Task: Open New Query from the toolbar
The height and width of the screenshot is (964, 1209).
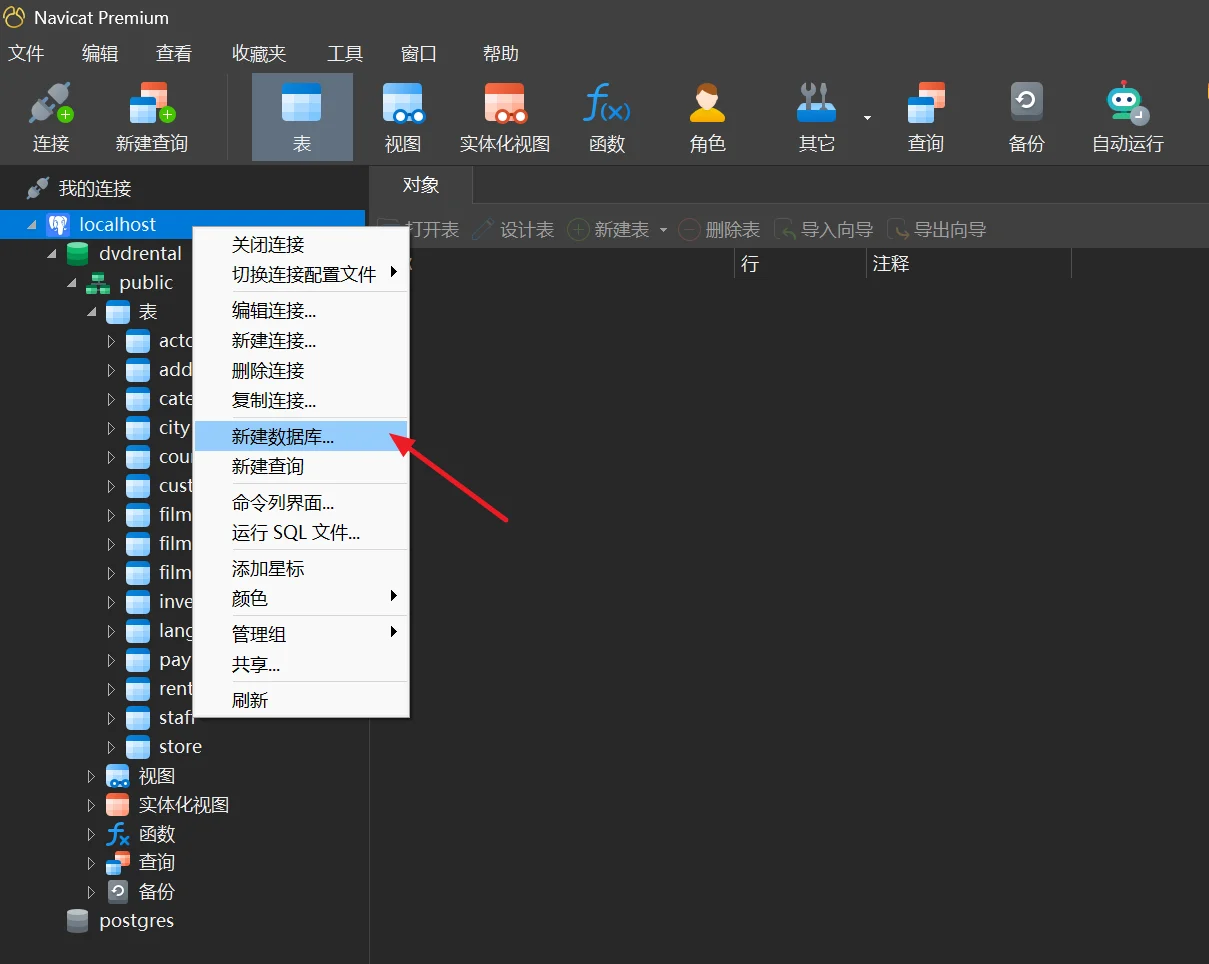Action: pyautogui.click(x=151, y=105)
